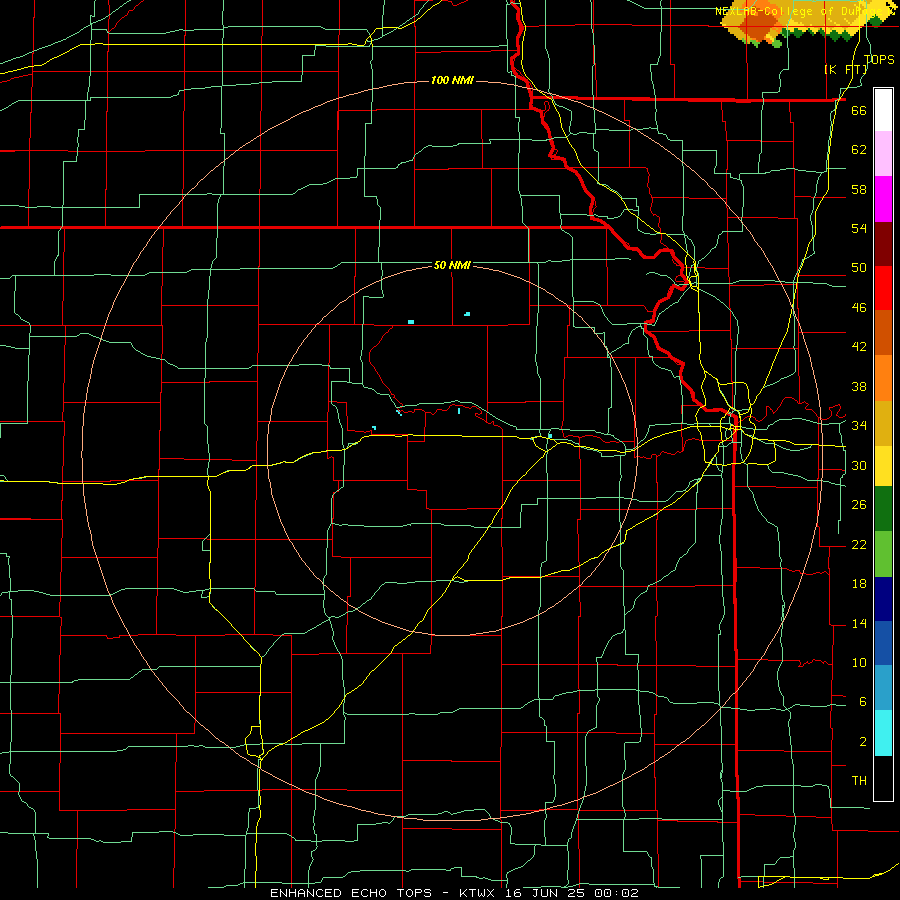Click legend value "38"
This screenshot has width=900, height=900.
(859, 386)
